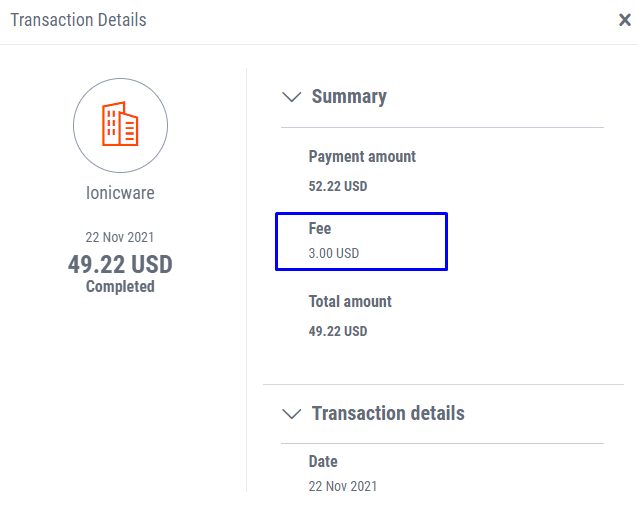Click the Completed status text
The width and height of the screenshot is (638, 513).
tap(120, 287)
